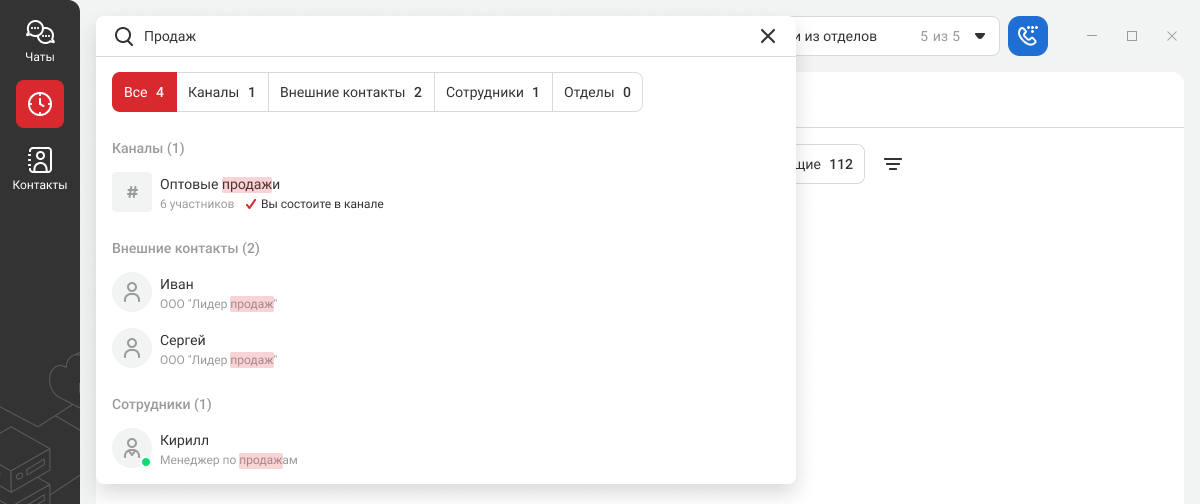Open the call history clock icon
This screenshot has height=504, width=1200.
click(40, 104)
